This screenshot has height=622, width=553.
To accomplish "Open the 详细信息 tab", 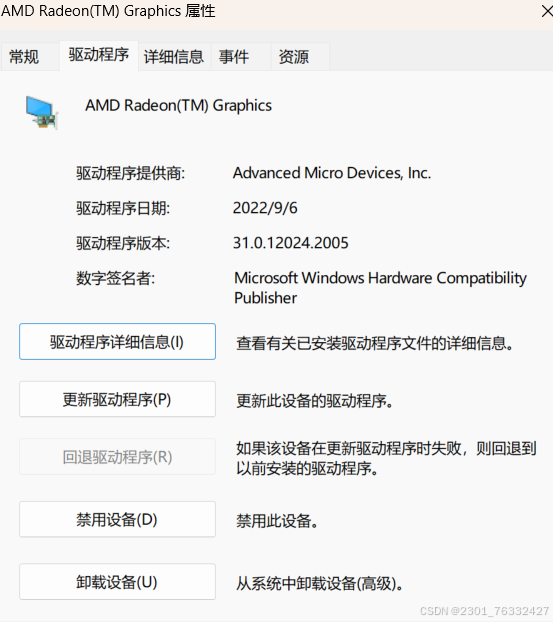I will tap(174, 56).
